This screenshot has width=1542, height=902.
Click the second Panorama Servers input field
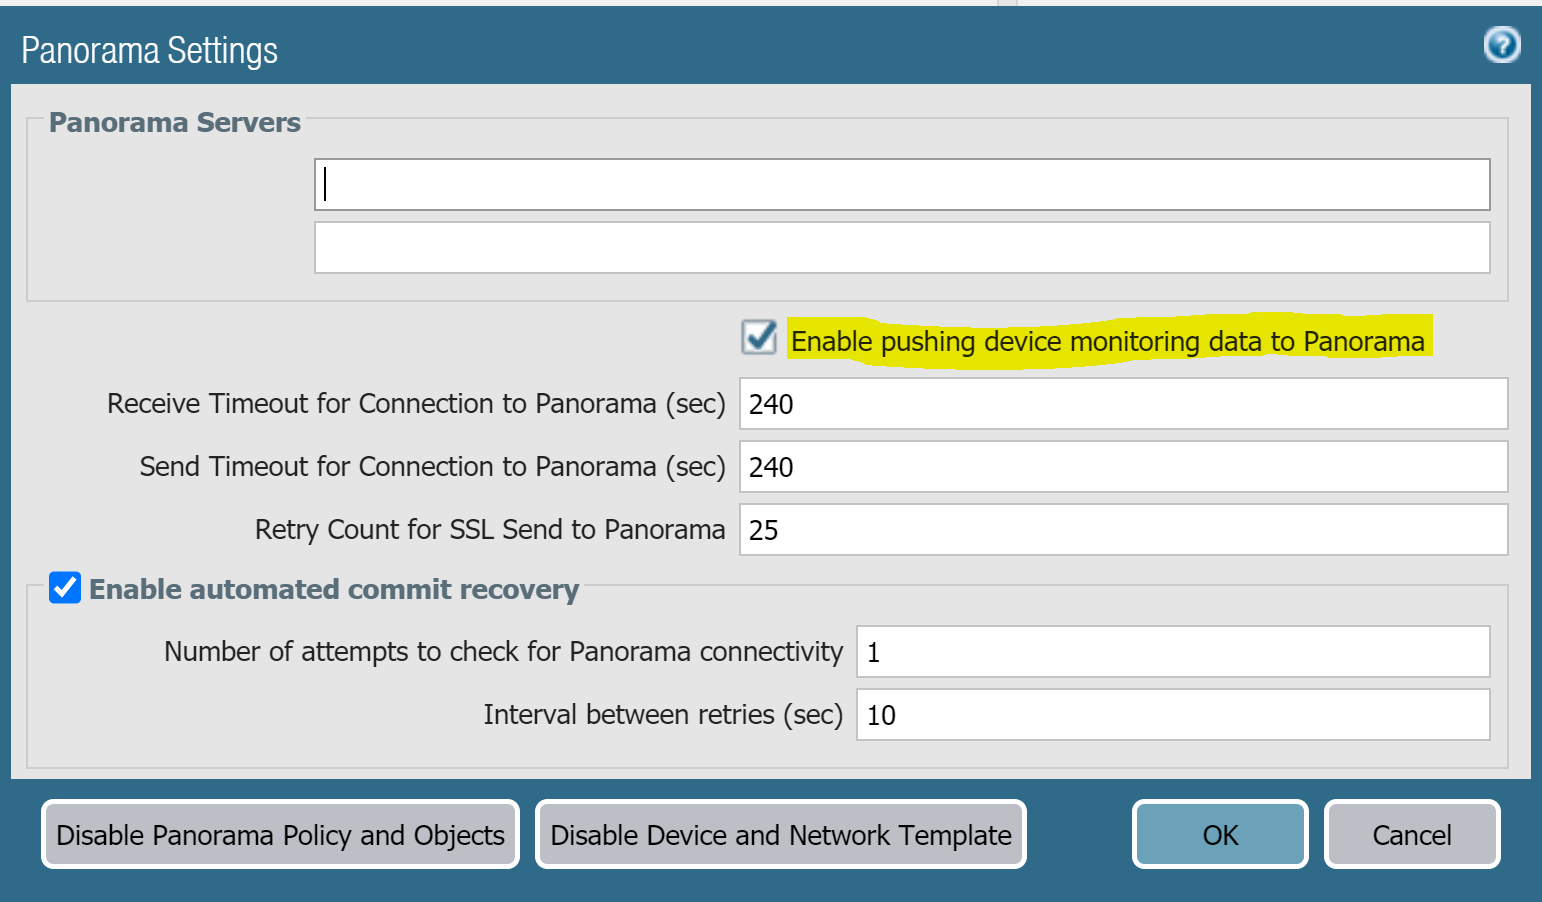pyautogui.click(x=900, y=247)
